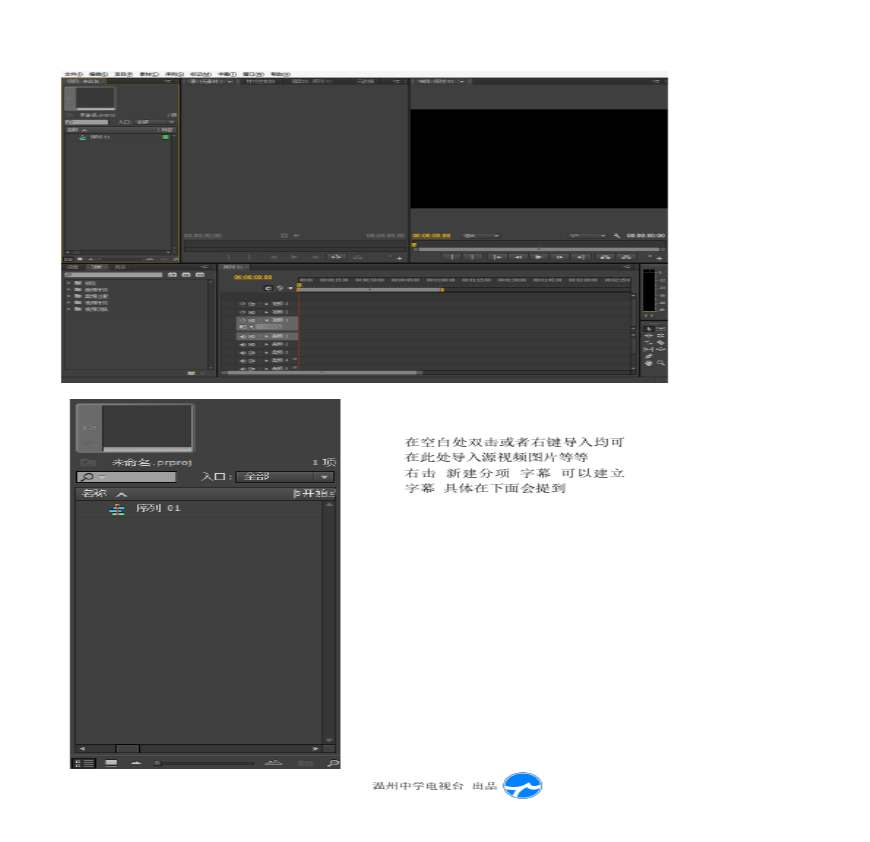The width and height of the screenshot is (870, 842).
Task: Toggle eye visibility of top video track
Action: (x=243, y=303)
